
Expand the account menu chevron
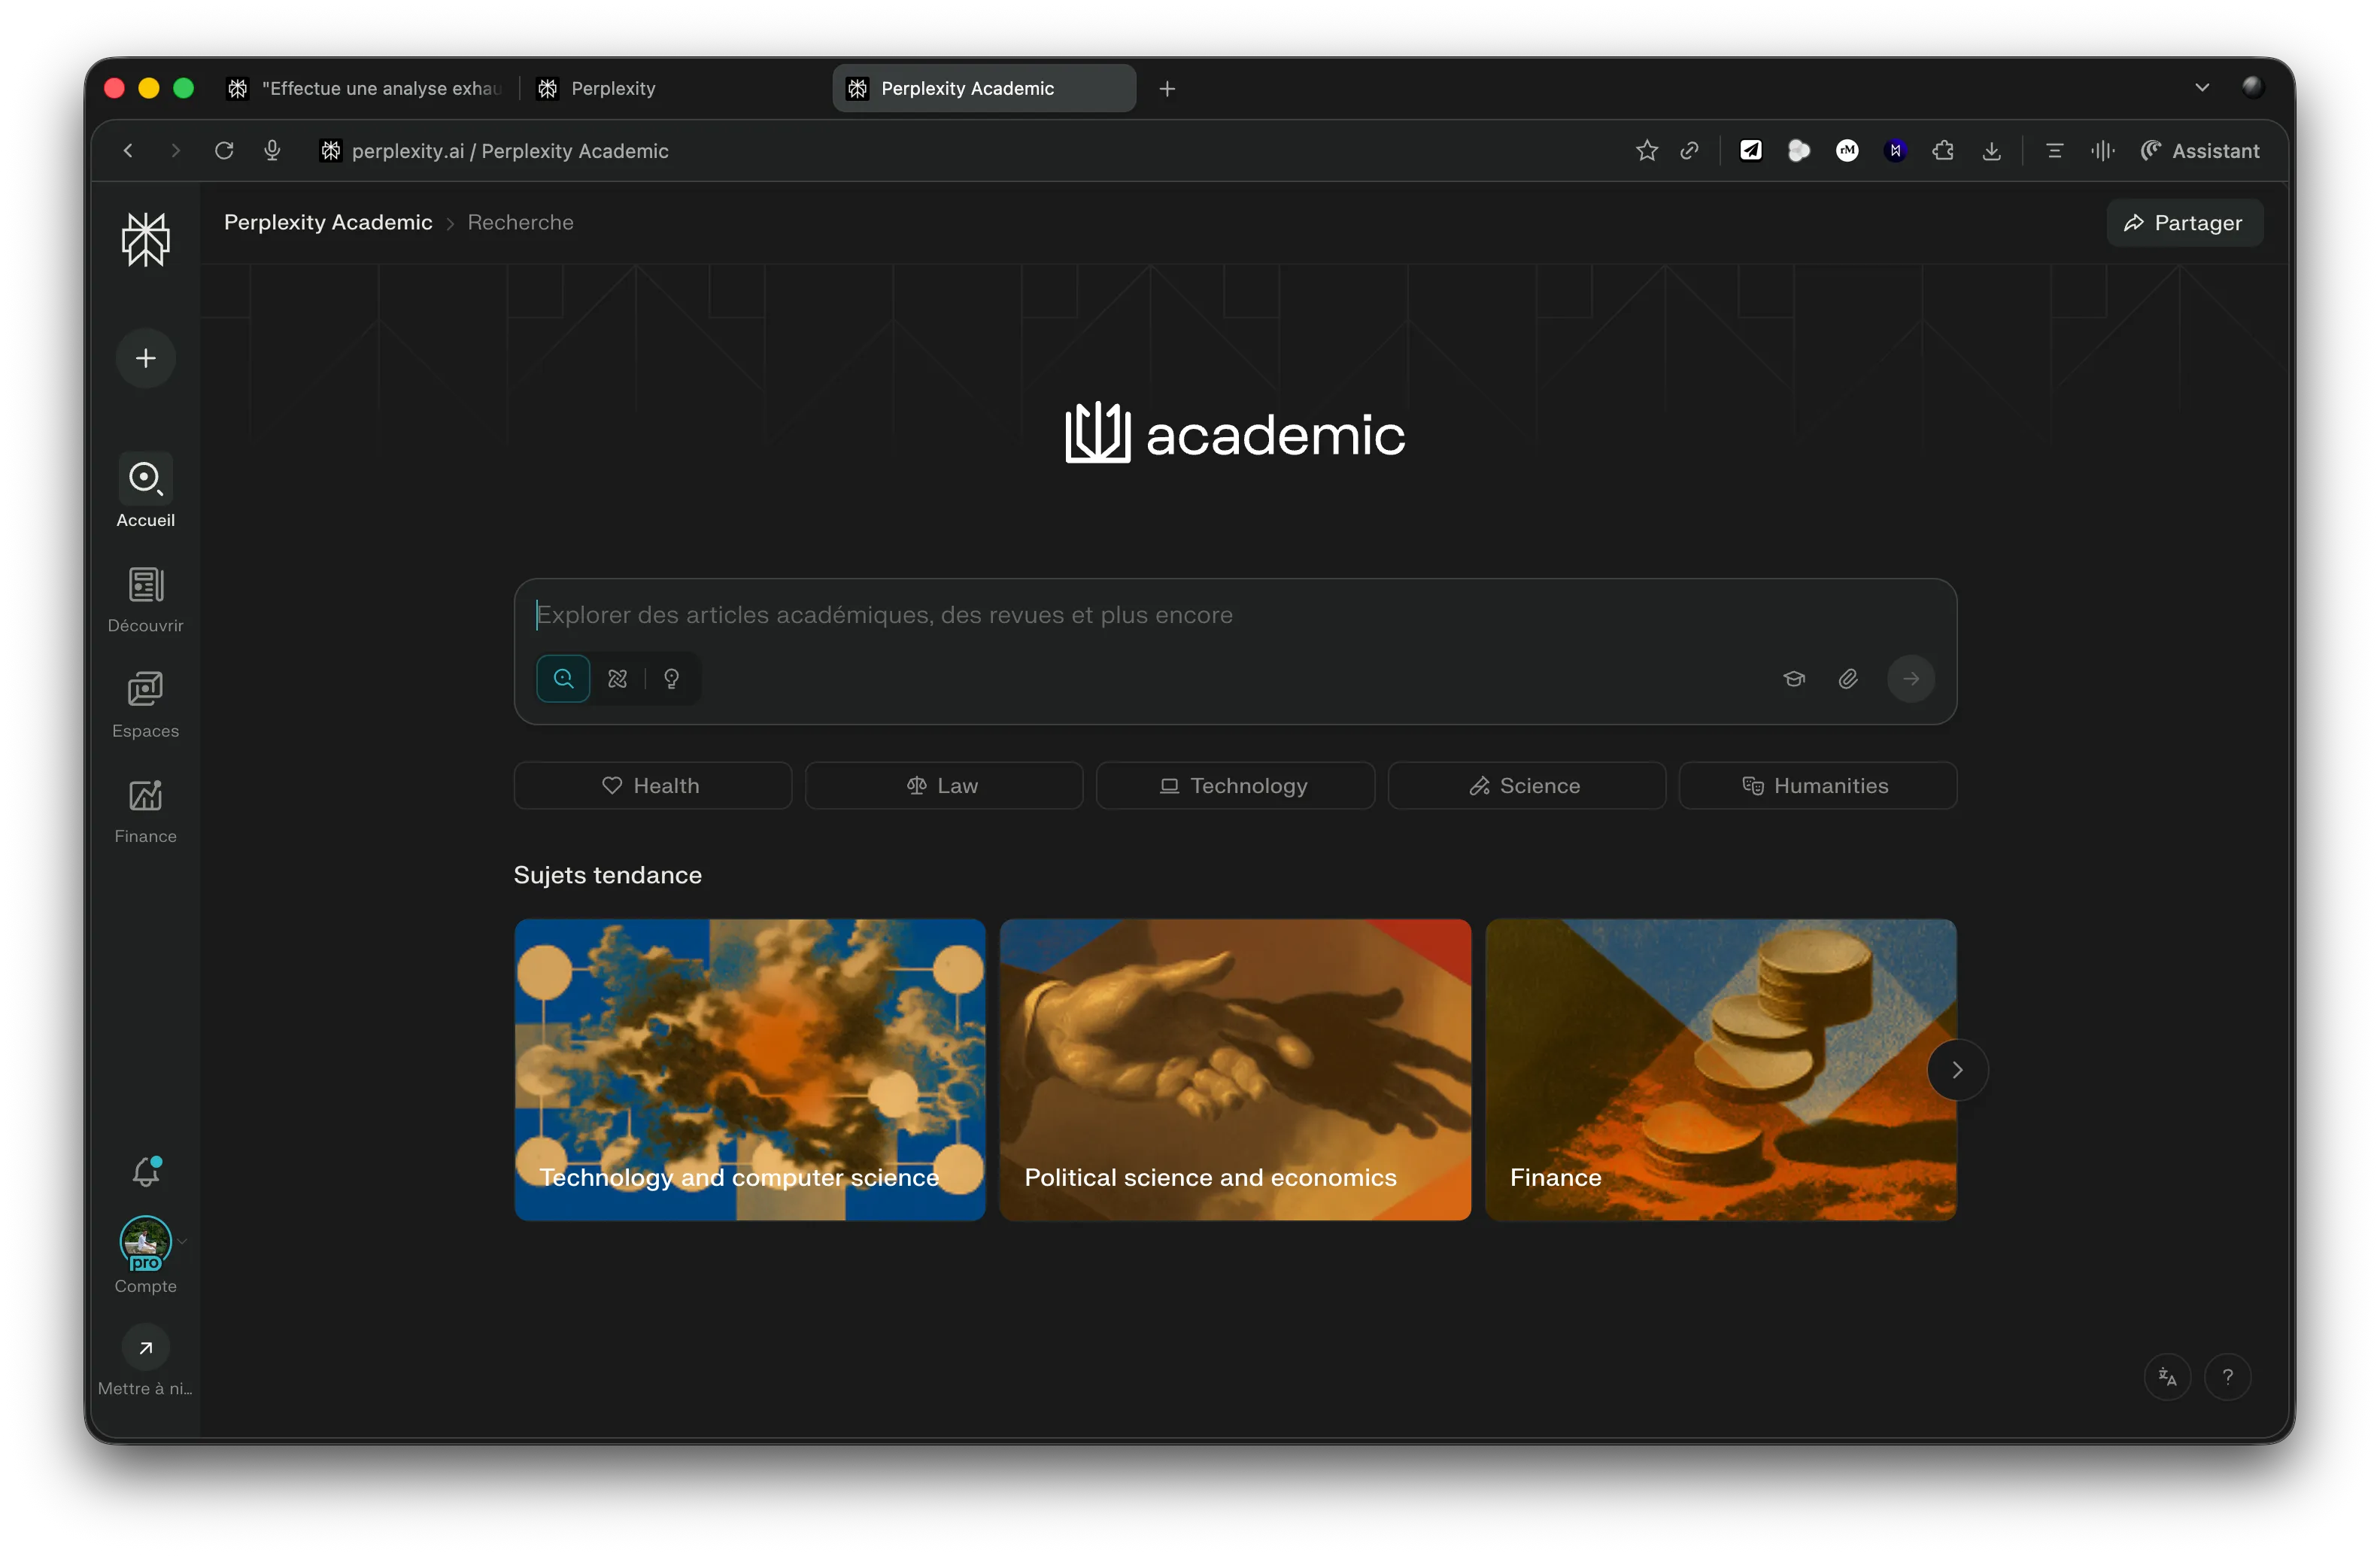pyautogui.click(x=183, y=1241)
